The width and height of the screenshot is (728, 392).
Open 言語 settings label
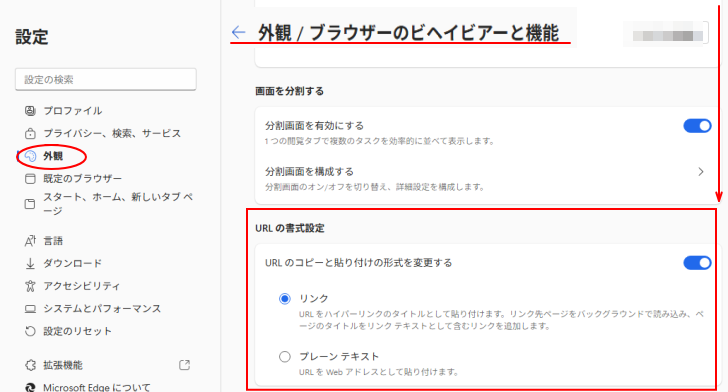[53, 241]
